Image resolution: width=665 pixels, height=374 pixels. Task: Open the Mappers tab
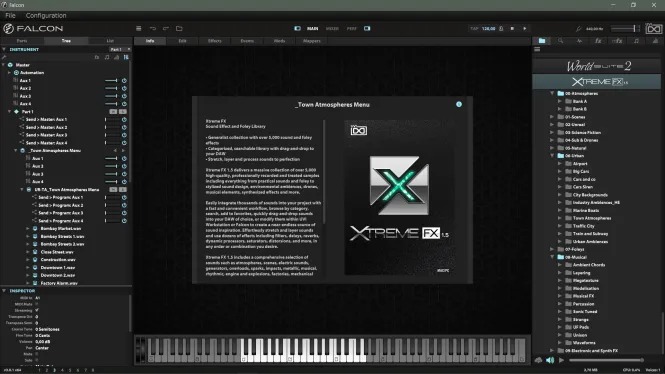point(312,41)
